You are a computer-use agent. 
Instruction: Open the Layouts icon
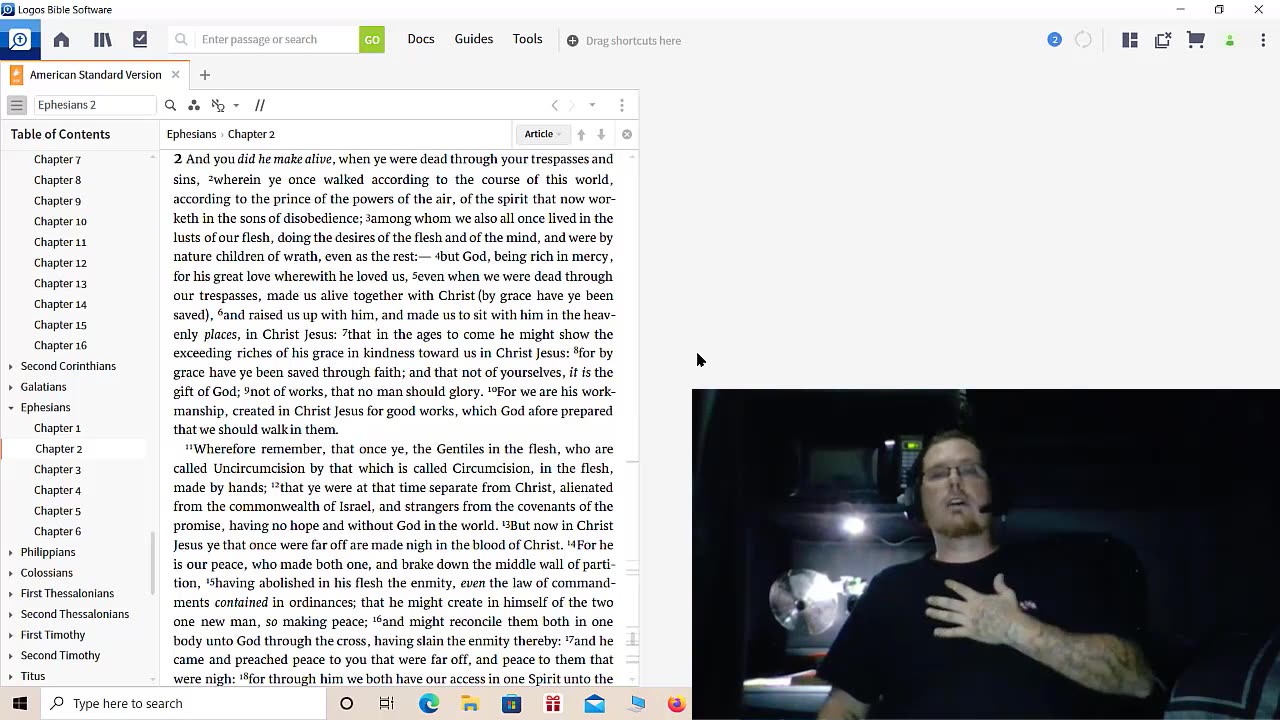1130,40
